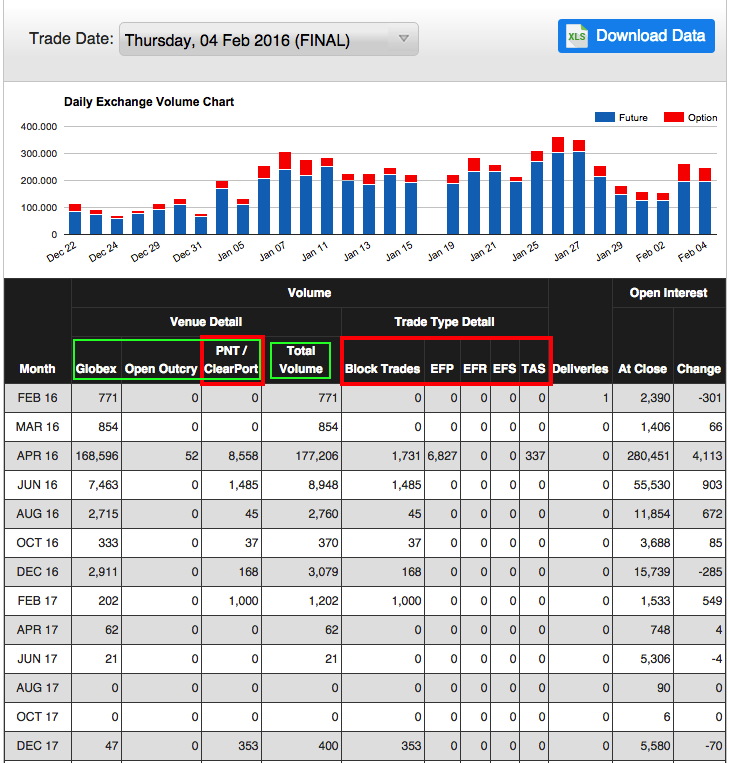The width and height of the screenshot is (730, 763).
Task: Click the Feb 04 bar in chart
Action: pos(705,201)
